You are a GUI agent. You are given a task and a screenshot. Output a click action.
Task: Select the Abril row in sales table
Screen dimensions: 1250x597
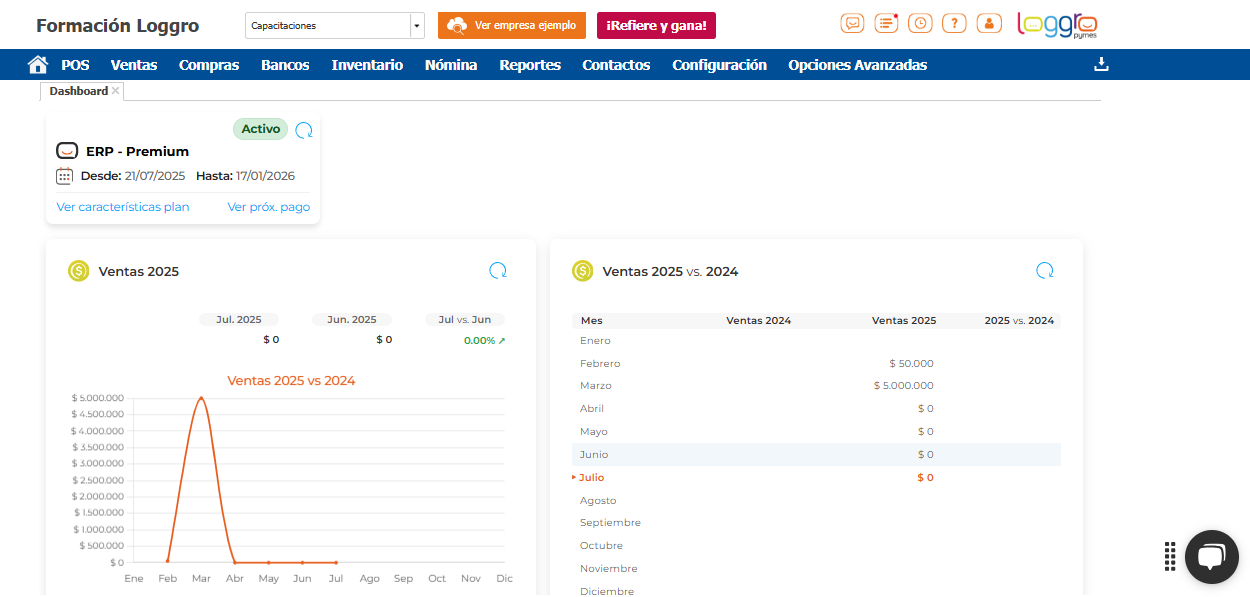coord(816,409)
